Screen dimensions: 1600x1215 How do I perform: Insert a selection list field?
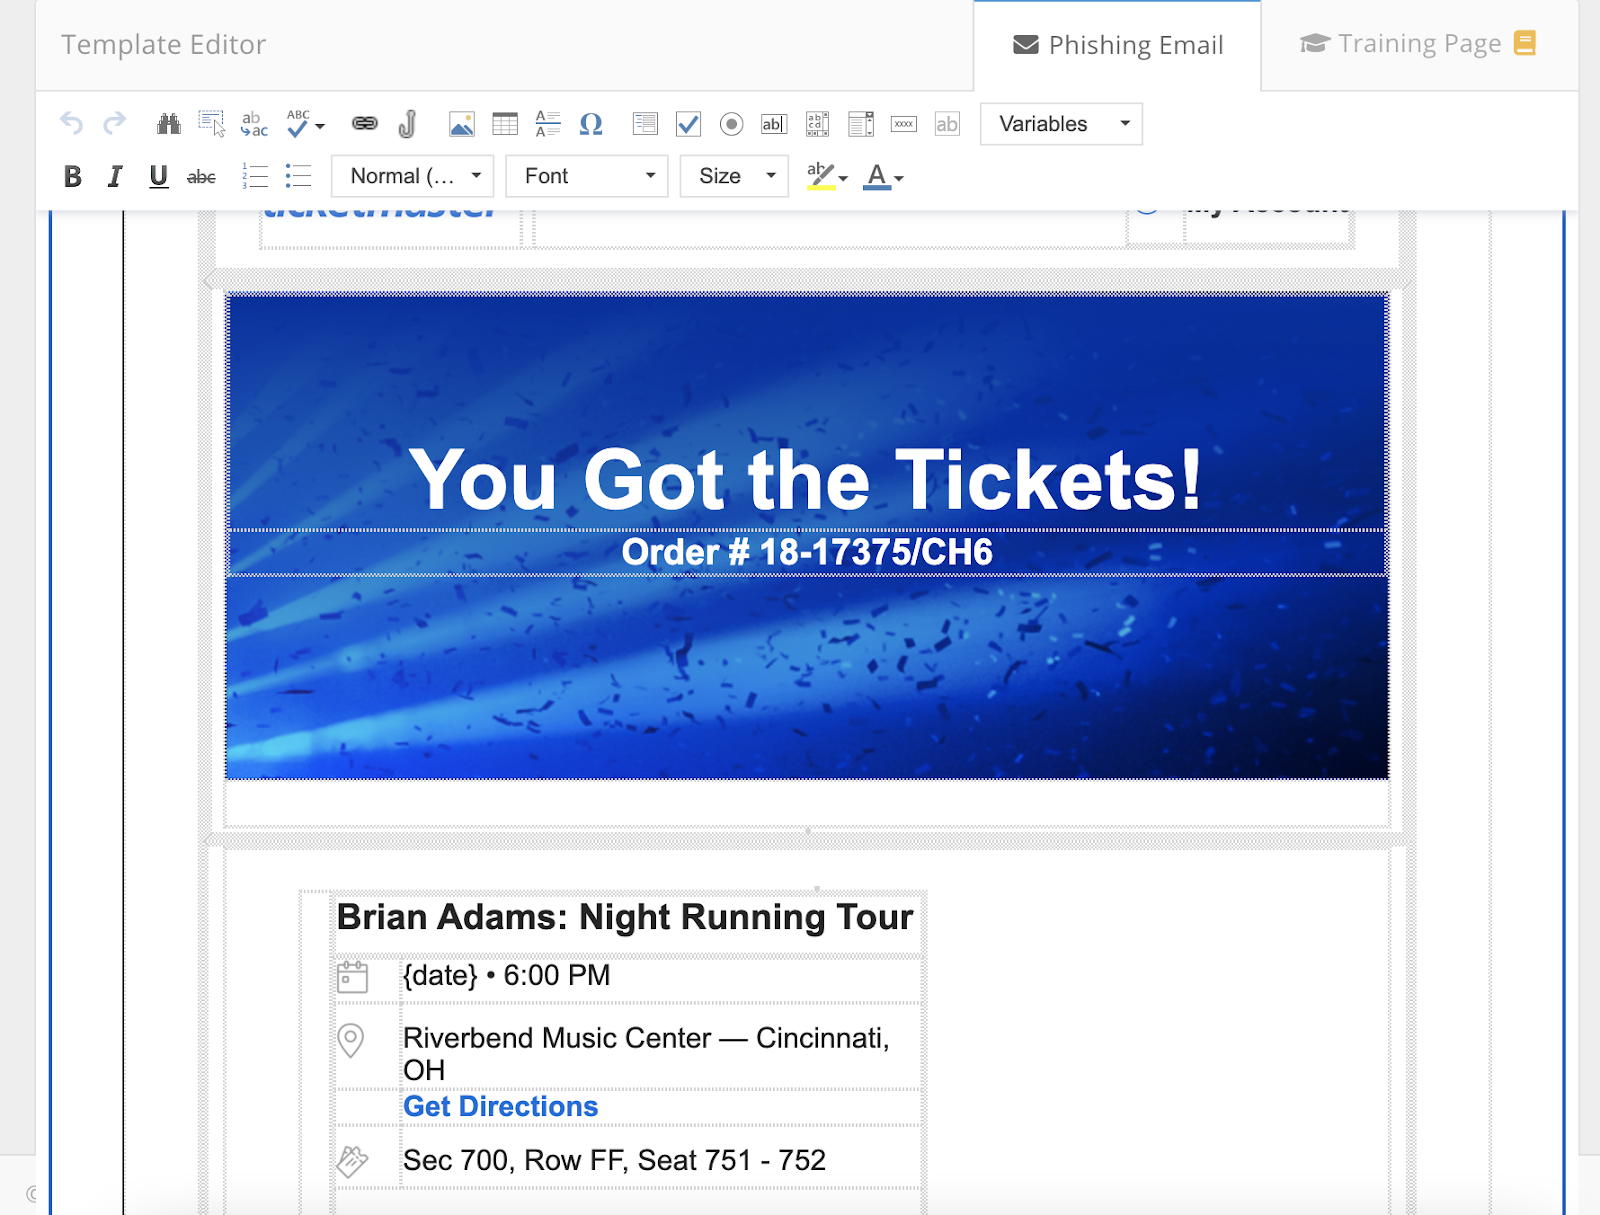[x=861, y=124]
